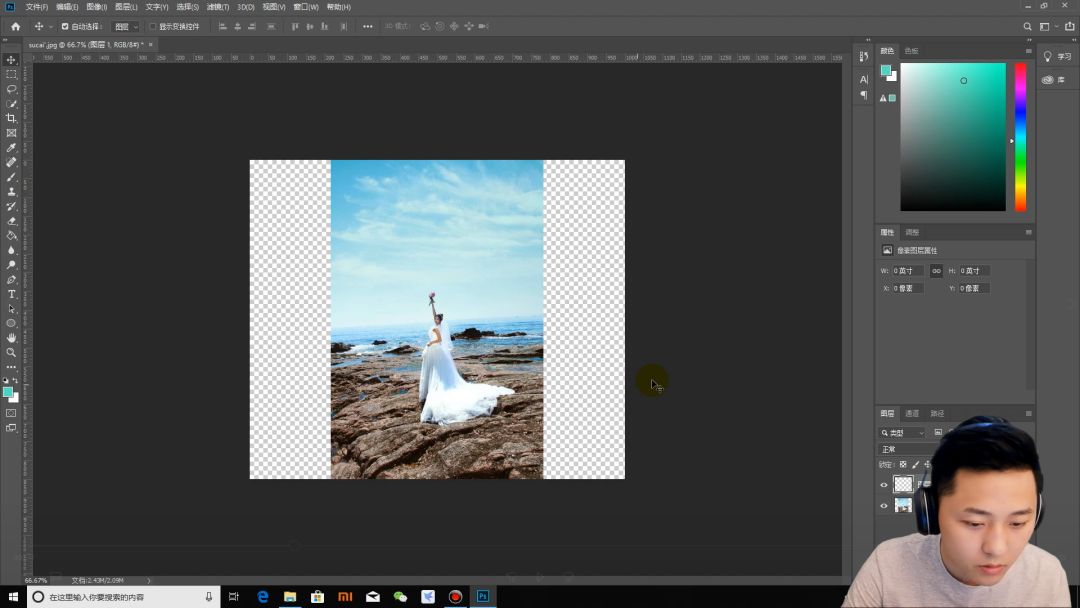Open the 文件(F) menu
The height and width of the screenshot is (608, 1080).
(x=37, y=7)
